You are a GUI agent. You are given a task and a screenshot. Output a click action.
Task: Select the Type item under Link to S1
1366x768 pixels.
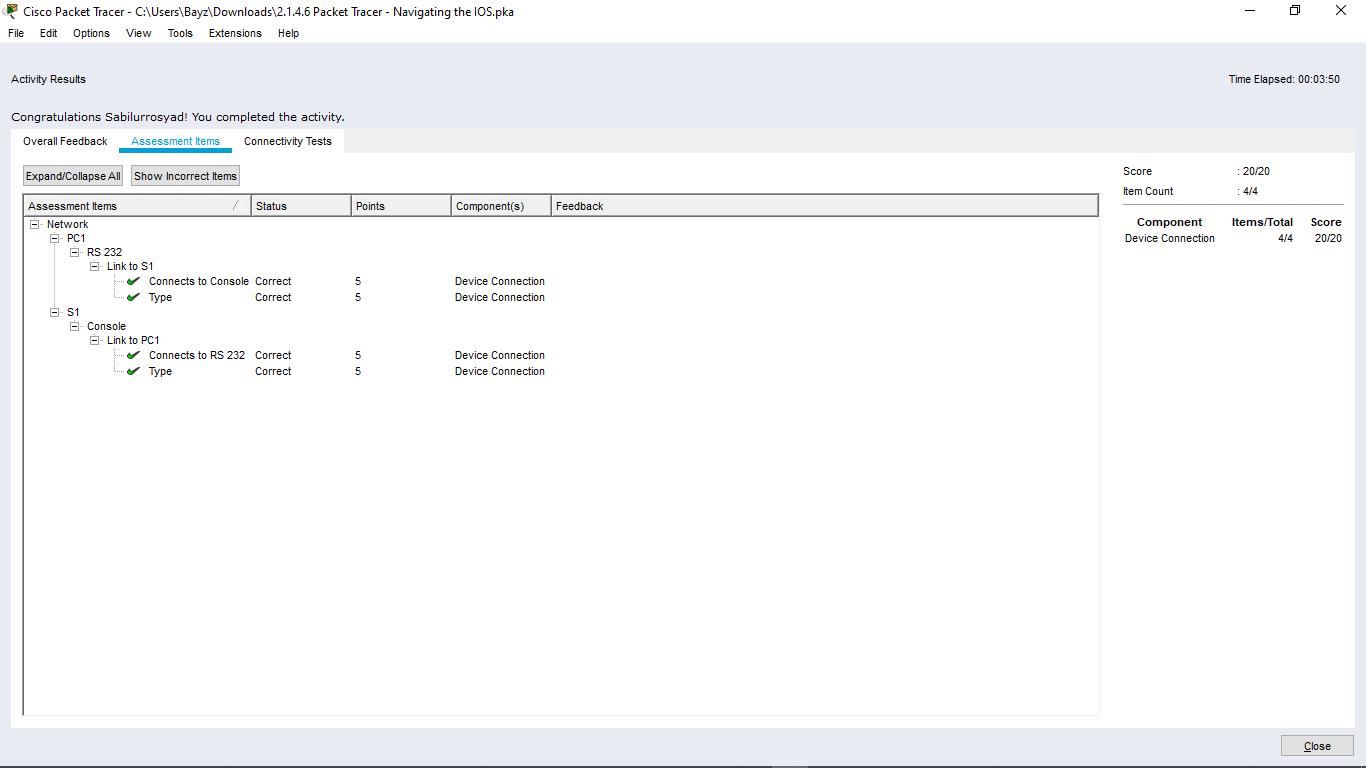[x=160, y=297]
